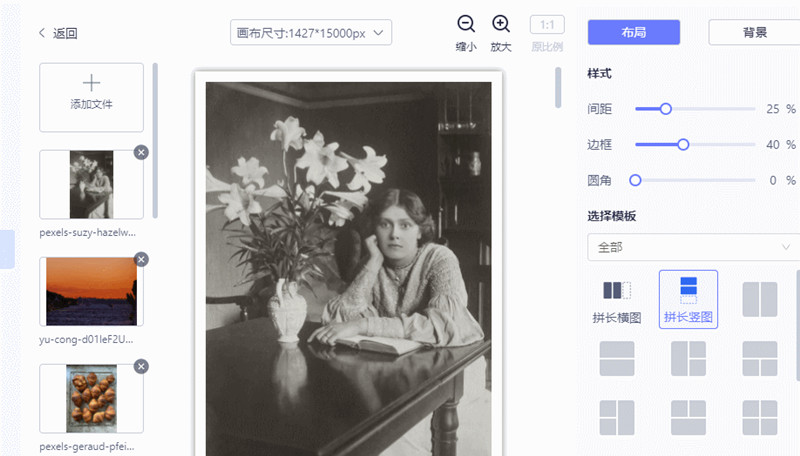Viewport: 800px width, 456px height.
Task: Delete the sunset image using its X icon
Action: [141, 259]
